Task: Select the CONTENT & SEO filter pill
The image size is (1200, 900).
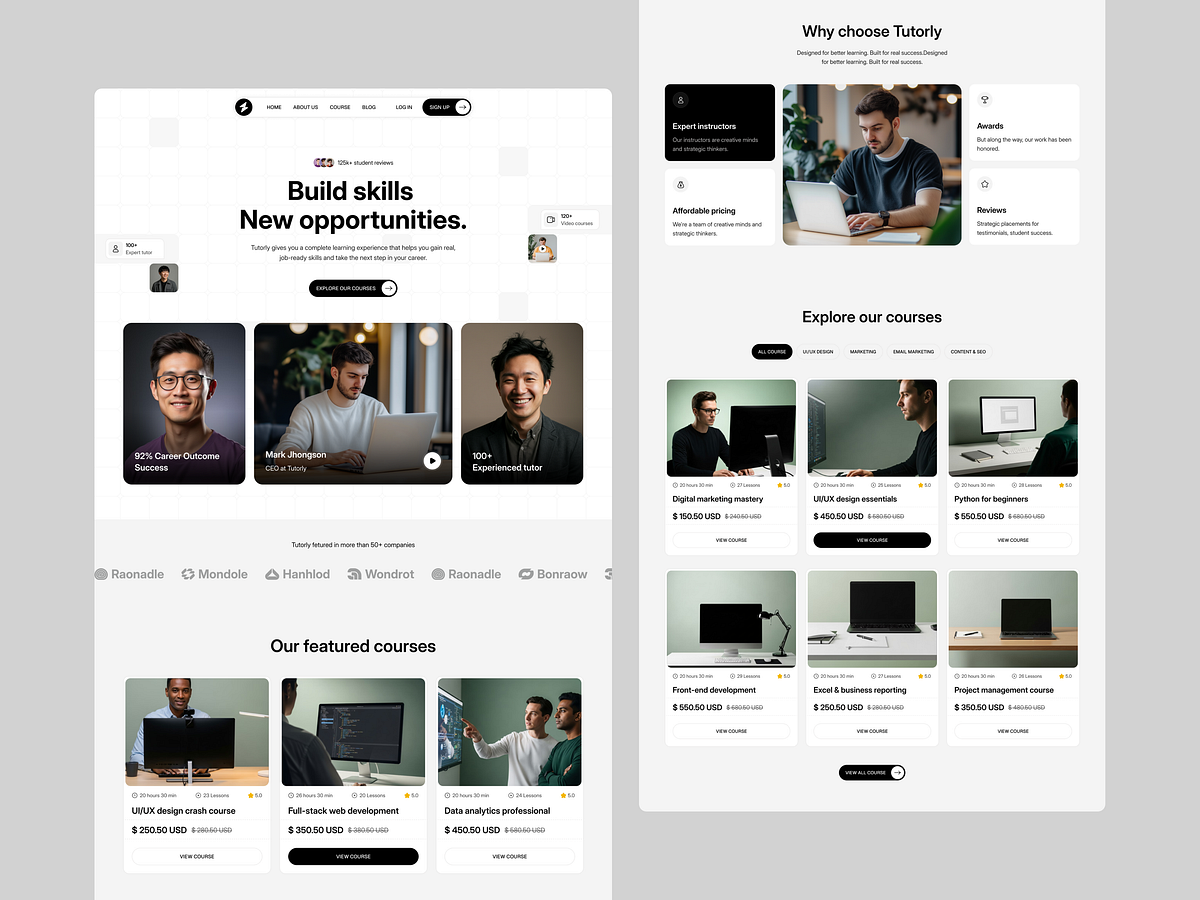Action: click(968, 351)
